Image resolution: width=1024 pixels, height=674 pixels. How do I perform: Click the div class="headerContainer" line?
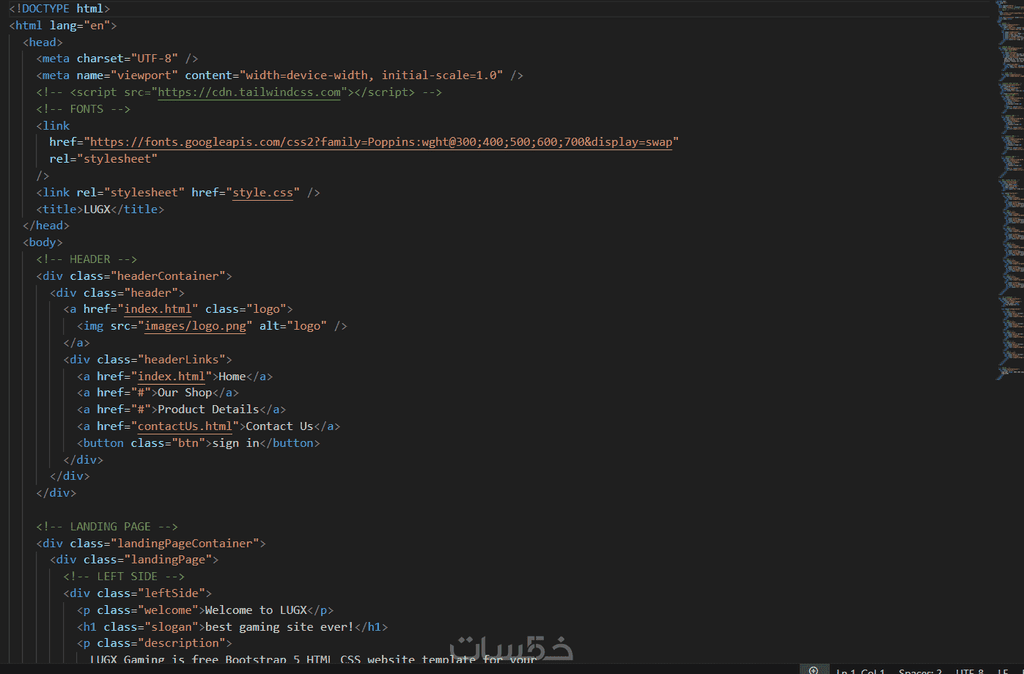[x=134, y=276]
